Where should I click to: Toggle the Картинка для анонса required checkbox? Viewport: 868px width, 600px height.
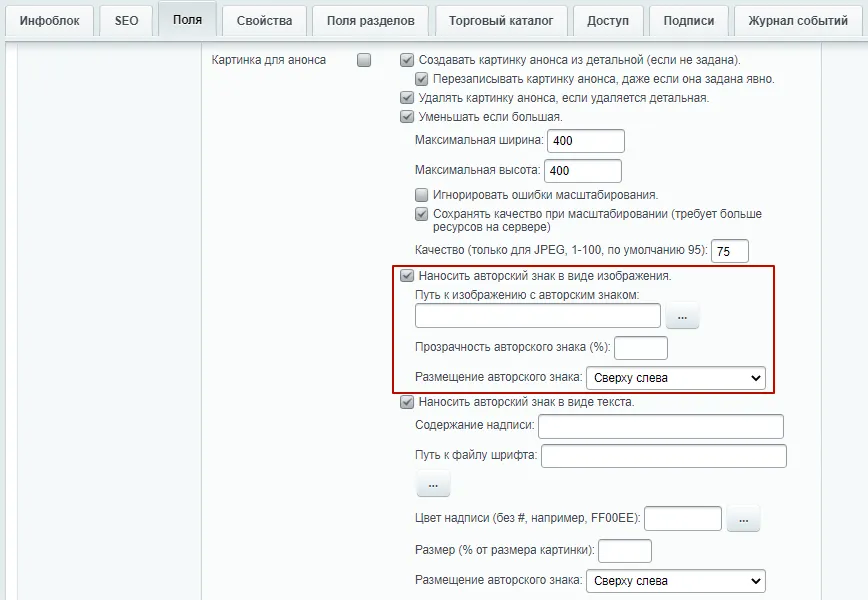tap(364, 60)
